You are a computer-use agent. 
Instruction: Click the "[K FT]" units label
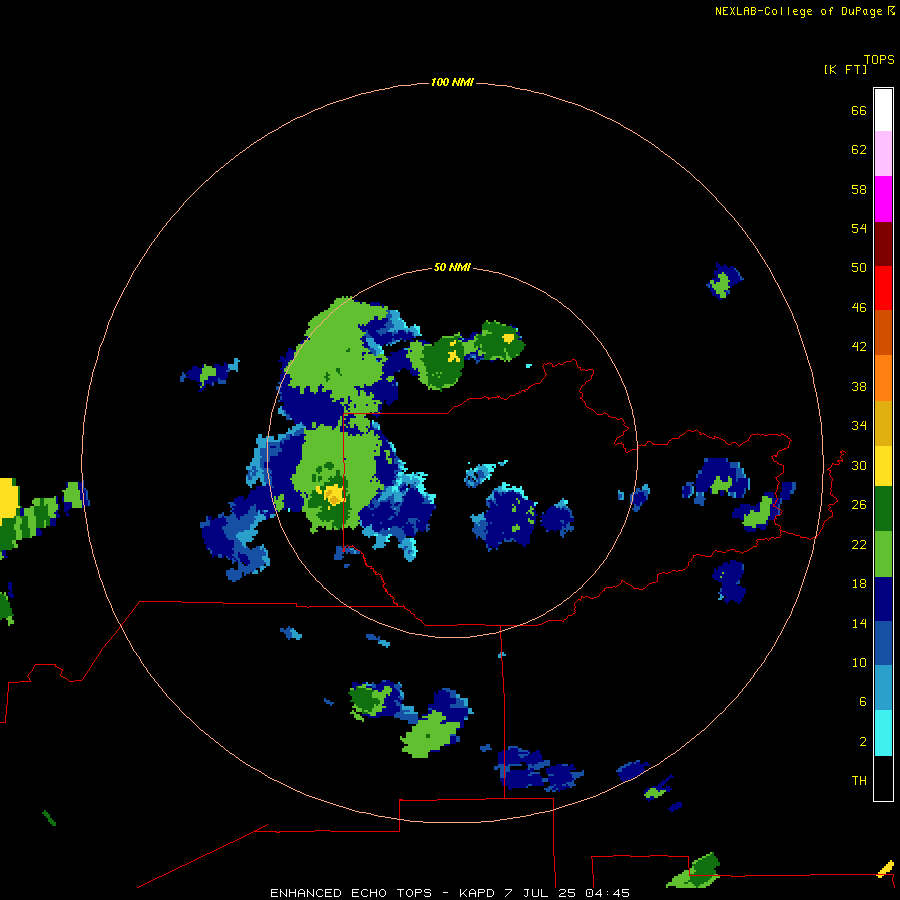point(845,69)
